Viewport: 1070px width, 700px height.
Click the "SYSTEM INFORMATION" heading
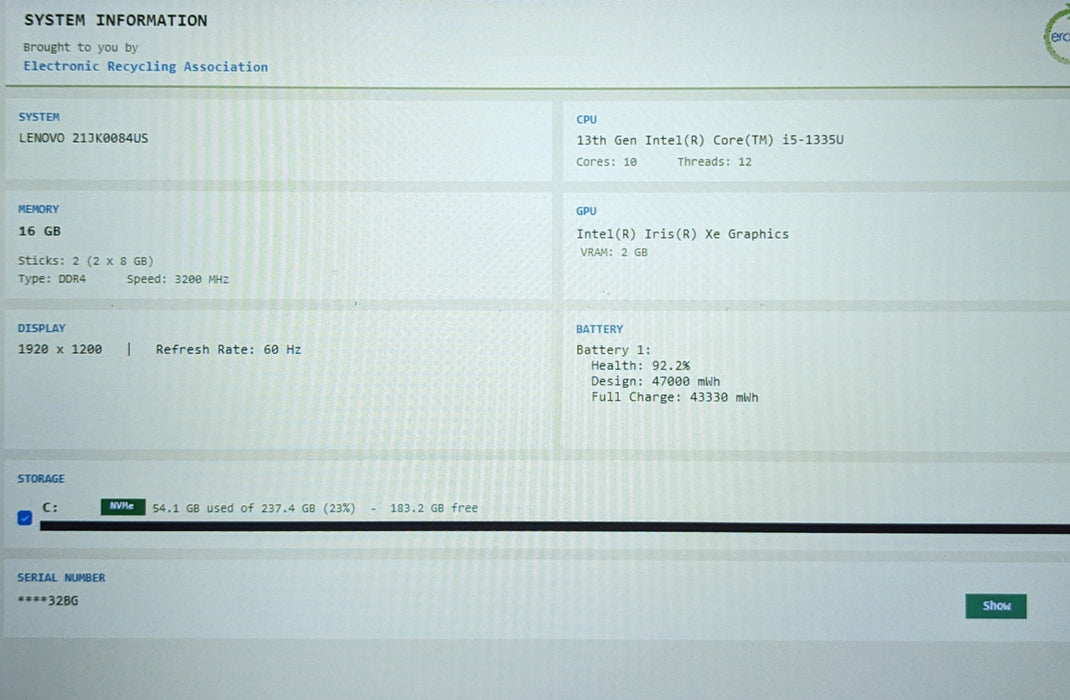click(x=115, y=20)
